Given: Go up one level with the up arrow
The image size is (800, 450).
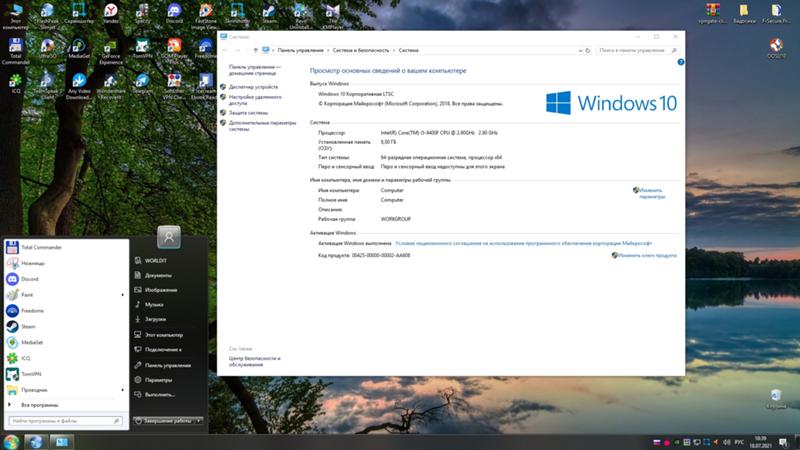Looking at the screenshot, I should coord(256,51).
